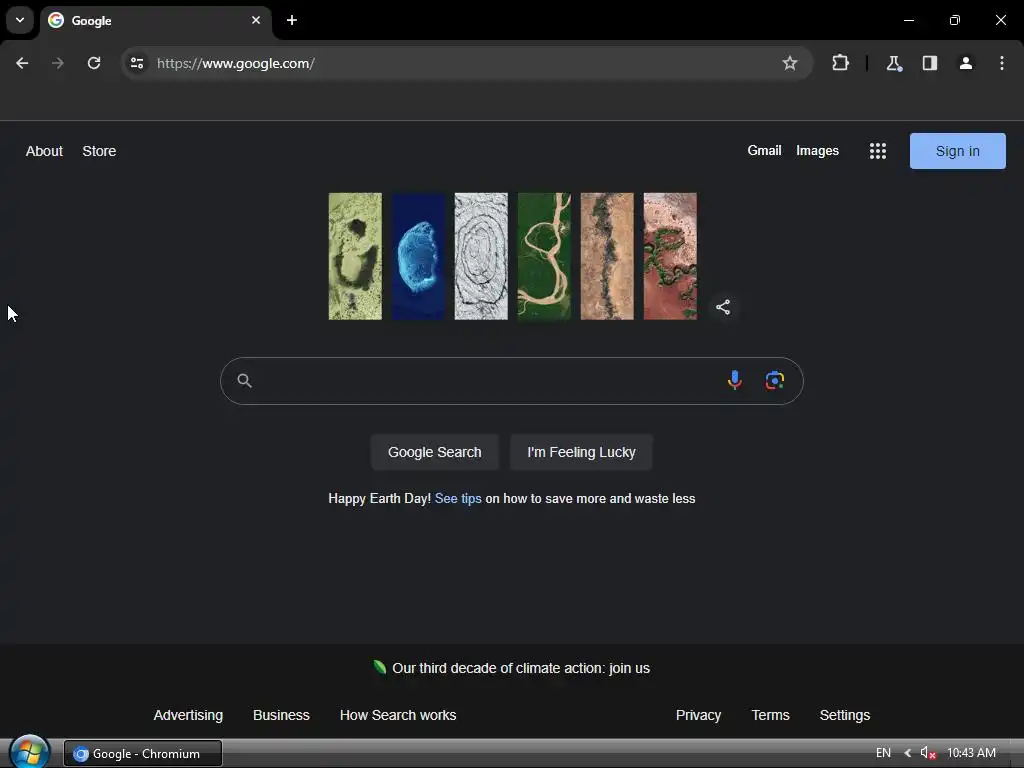Go back with the browser back arrow
This screenshot has height=768, width=1024.
22,63
